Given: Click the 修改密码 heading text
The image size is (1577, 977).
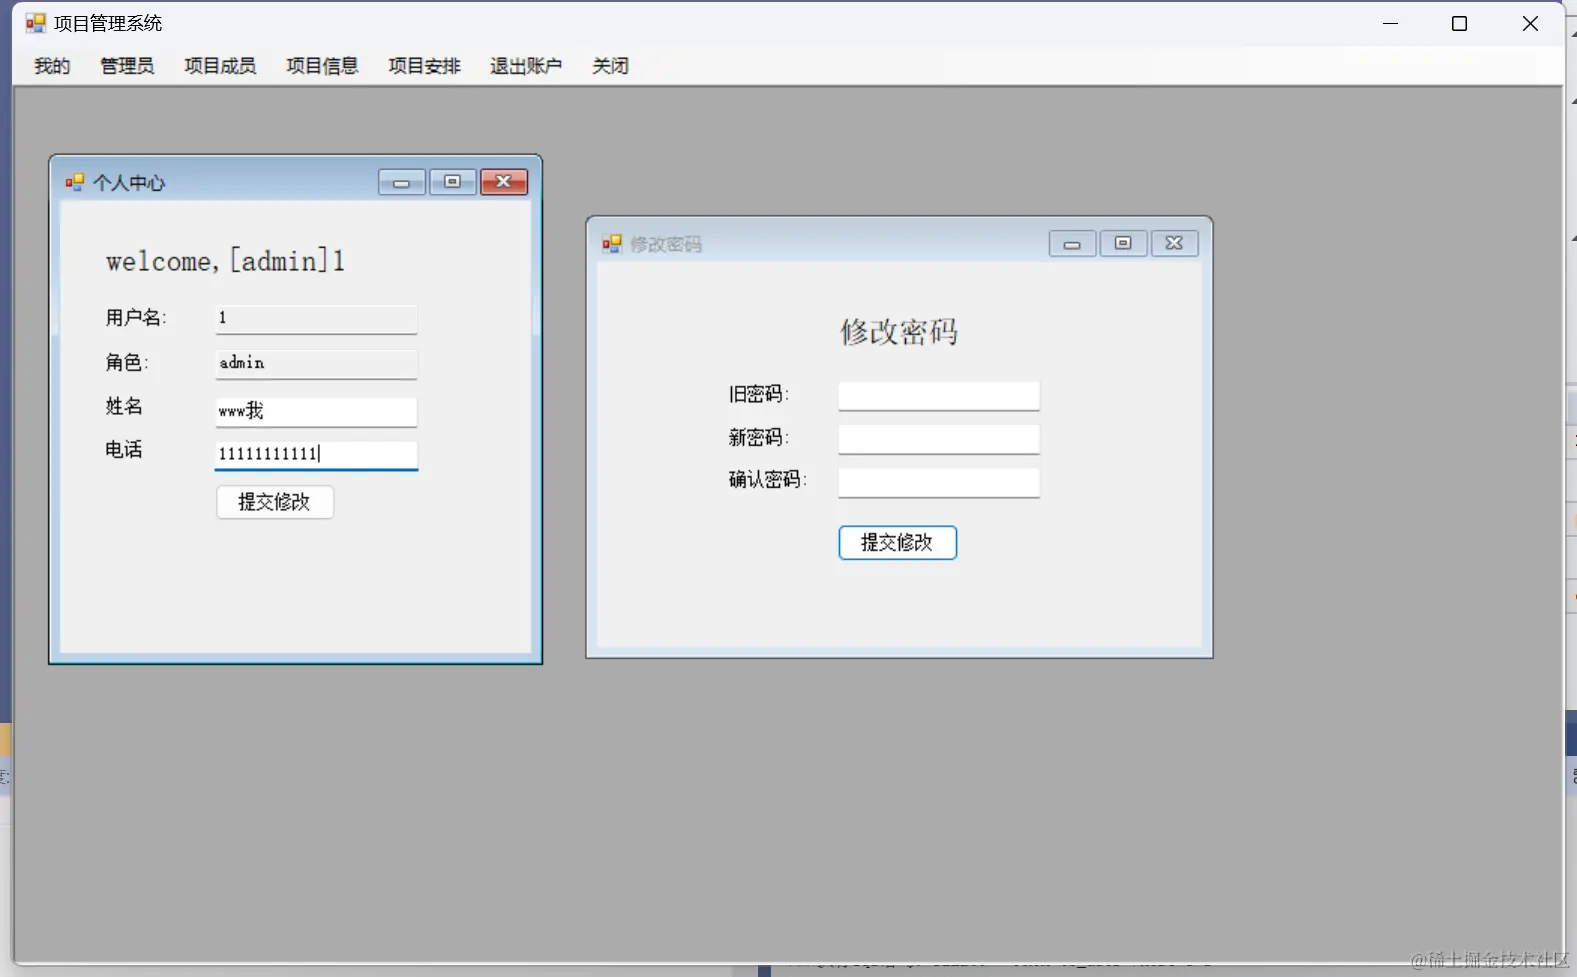Looking at the screenshot, I should 899,332.
